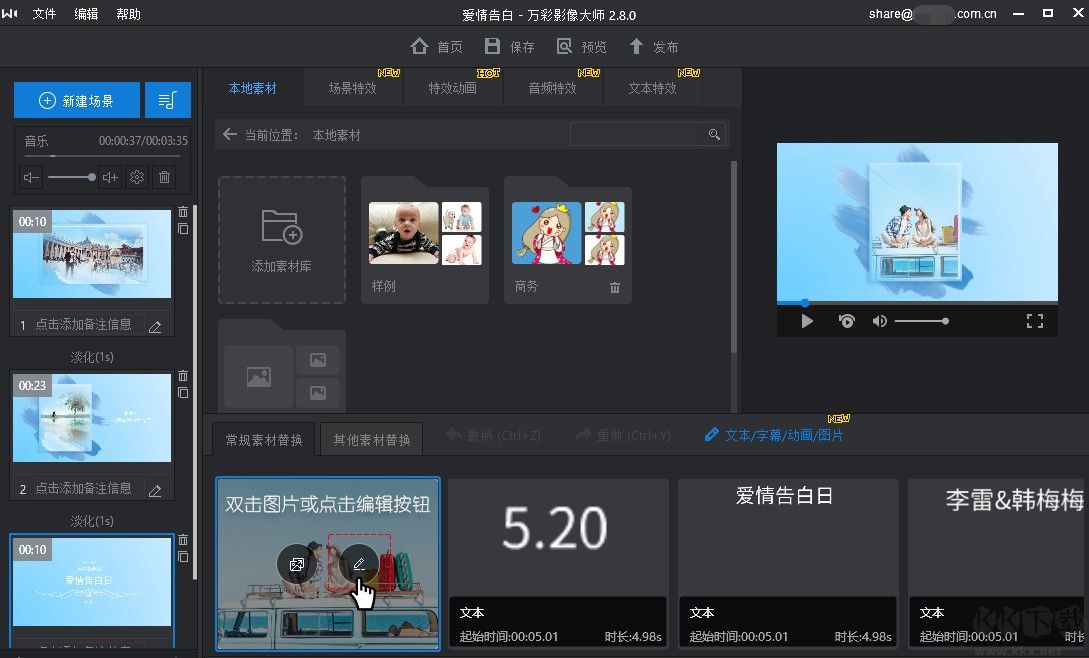Viewport: 1089px width, 658px height.
Task: Toggle the preview eye icon under the player
Action: click(x=845, y=321)
